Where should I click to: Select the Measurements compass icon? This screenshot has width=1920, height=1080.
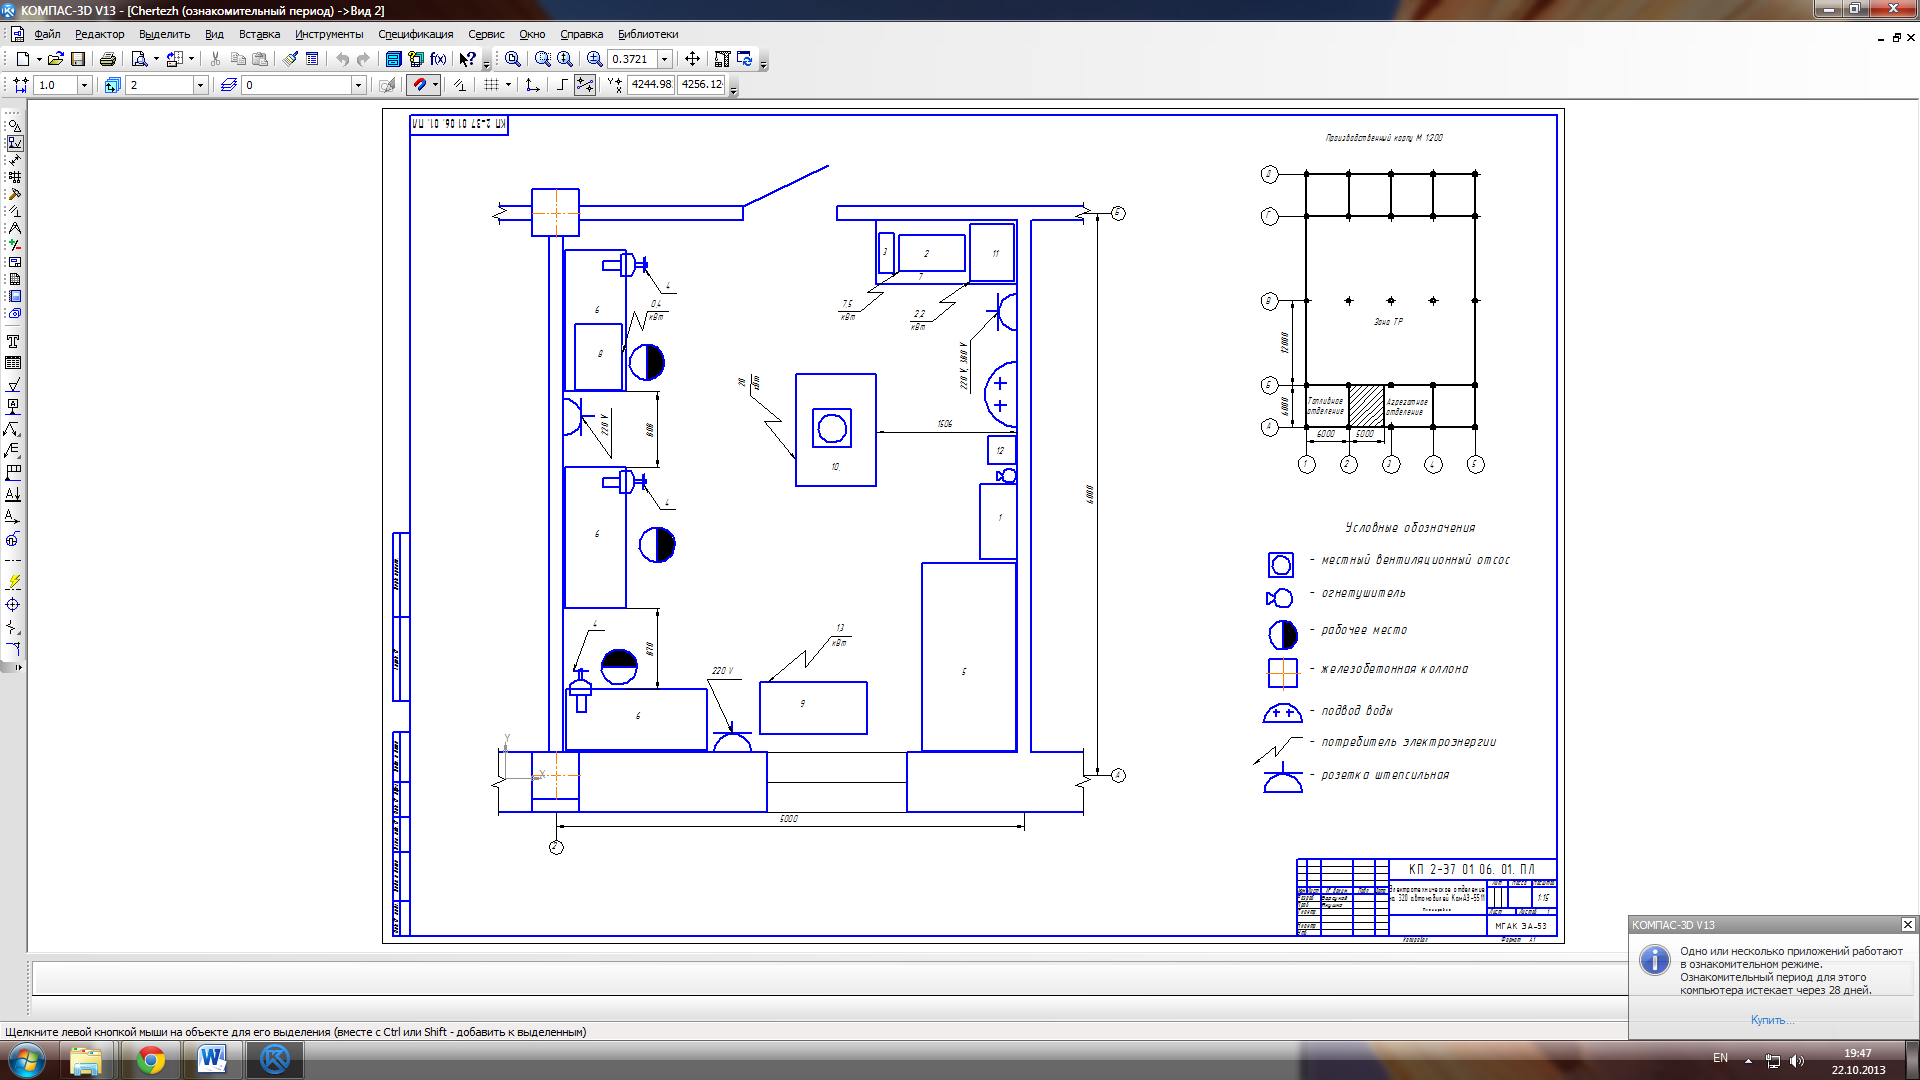click(14, 228)
